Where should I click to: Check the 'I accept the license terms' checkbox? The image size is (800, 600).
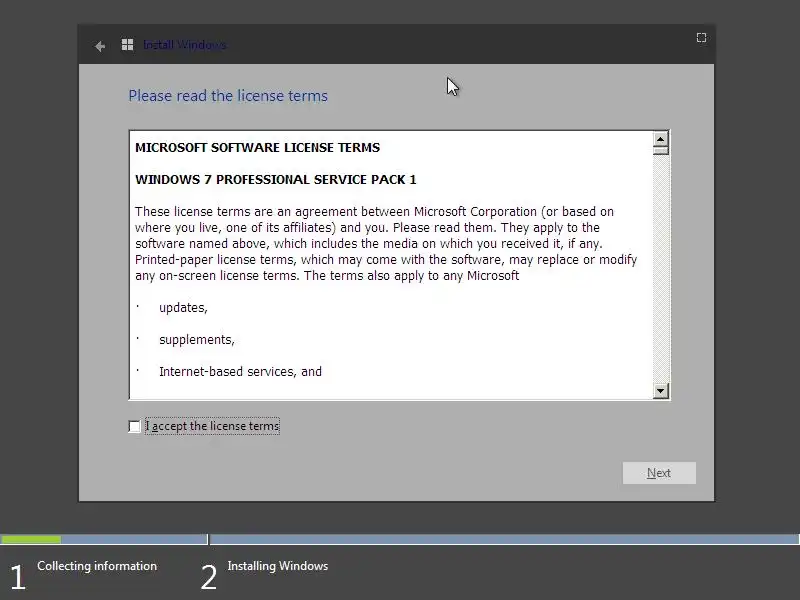pos(135,427)
